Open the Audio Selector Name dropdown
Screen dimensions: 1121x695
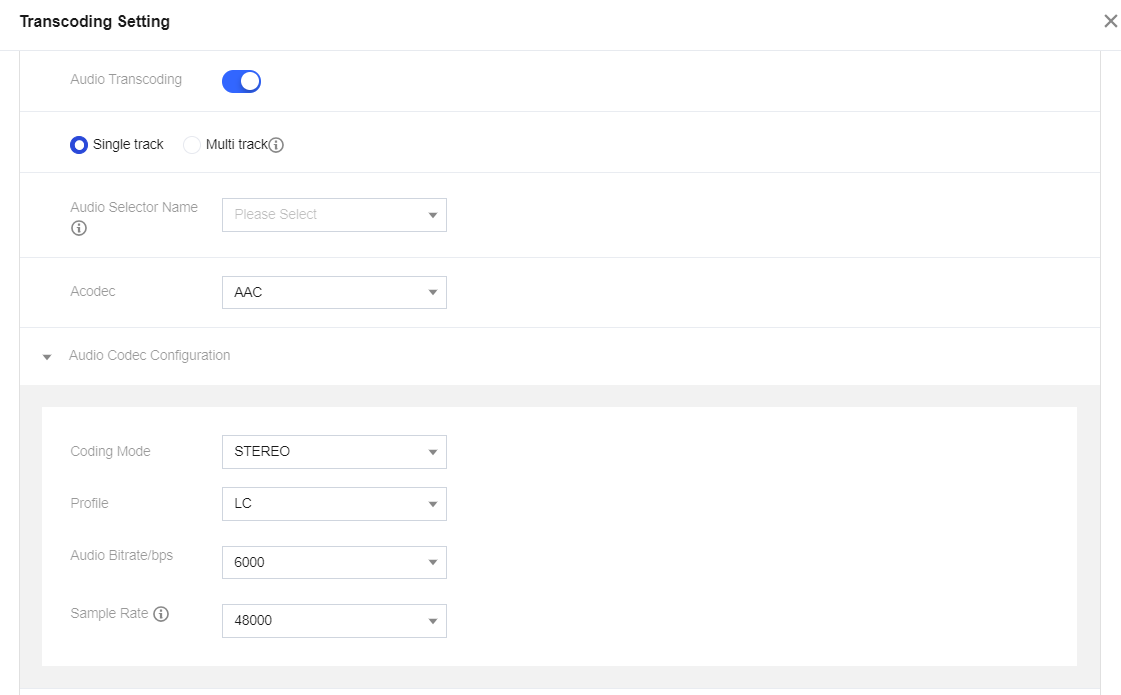tap(333, 215)
